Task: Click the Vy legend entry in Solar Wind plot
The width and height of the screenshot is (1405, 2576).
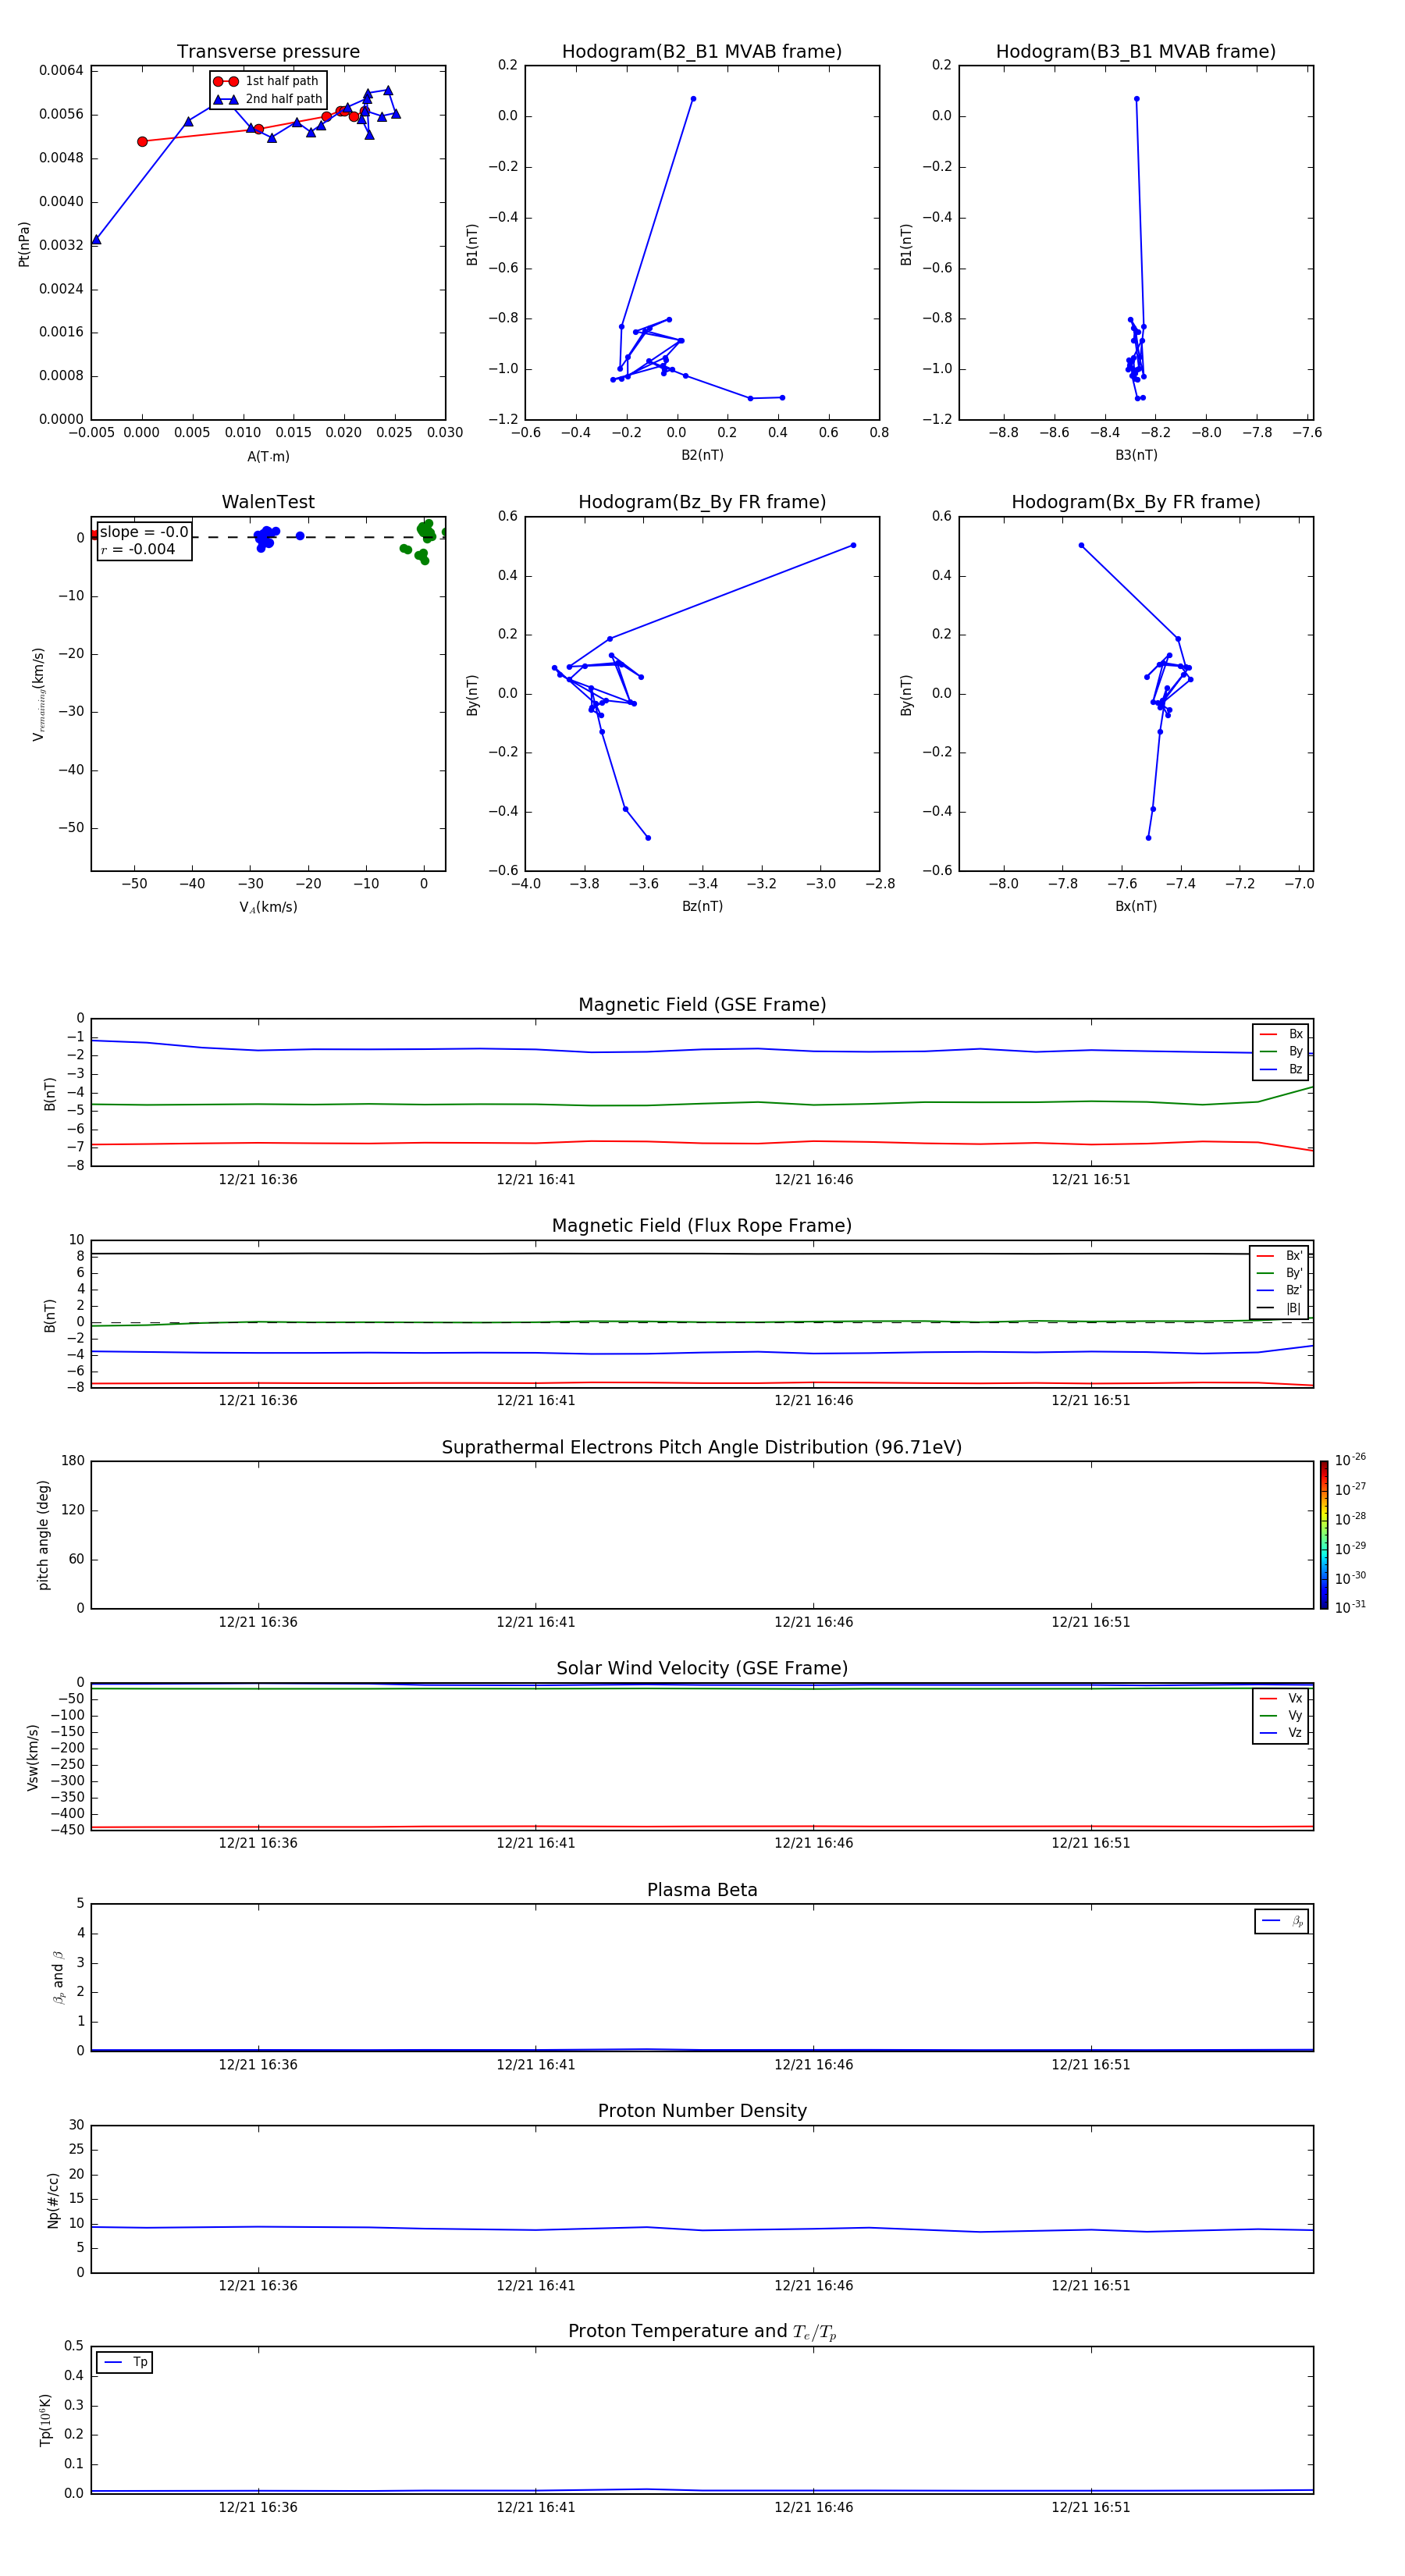Action: [1281, 1716]
